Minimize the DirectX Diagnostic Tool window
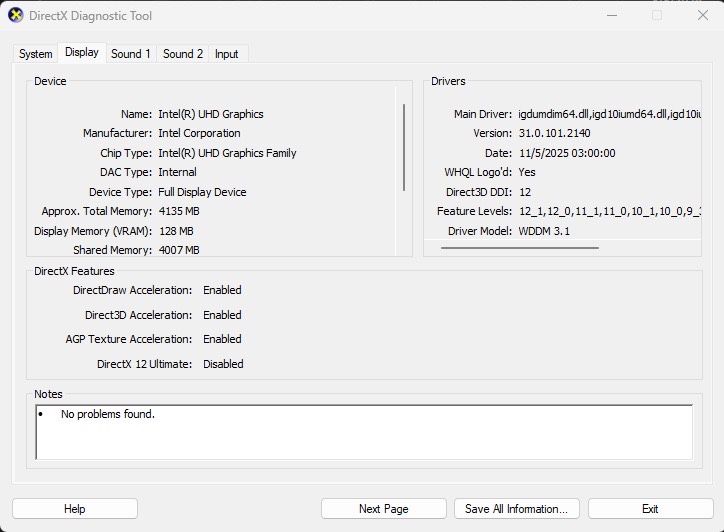The width and height of the screenshot is (724, 532). [612, 15]
